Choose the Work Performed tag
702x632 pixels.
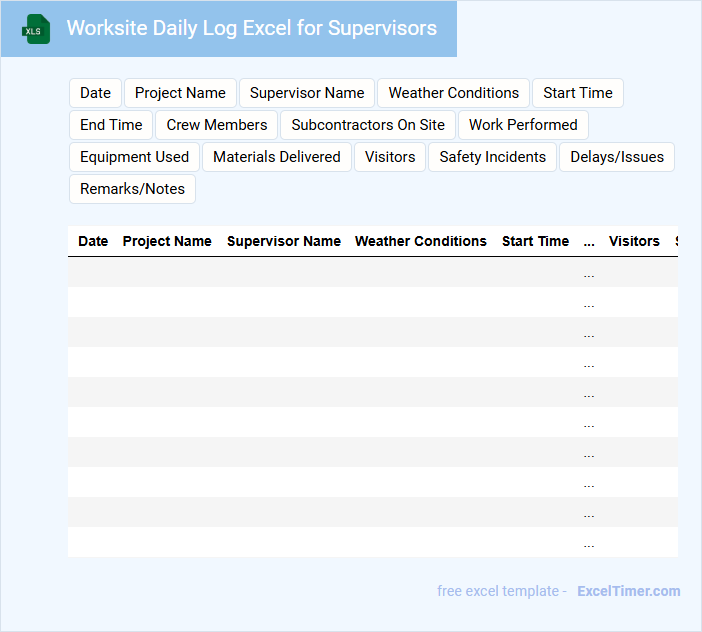tap(523, 125)
